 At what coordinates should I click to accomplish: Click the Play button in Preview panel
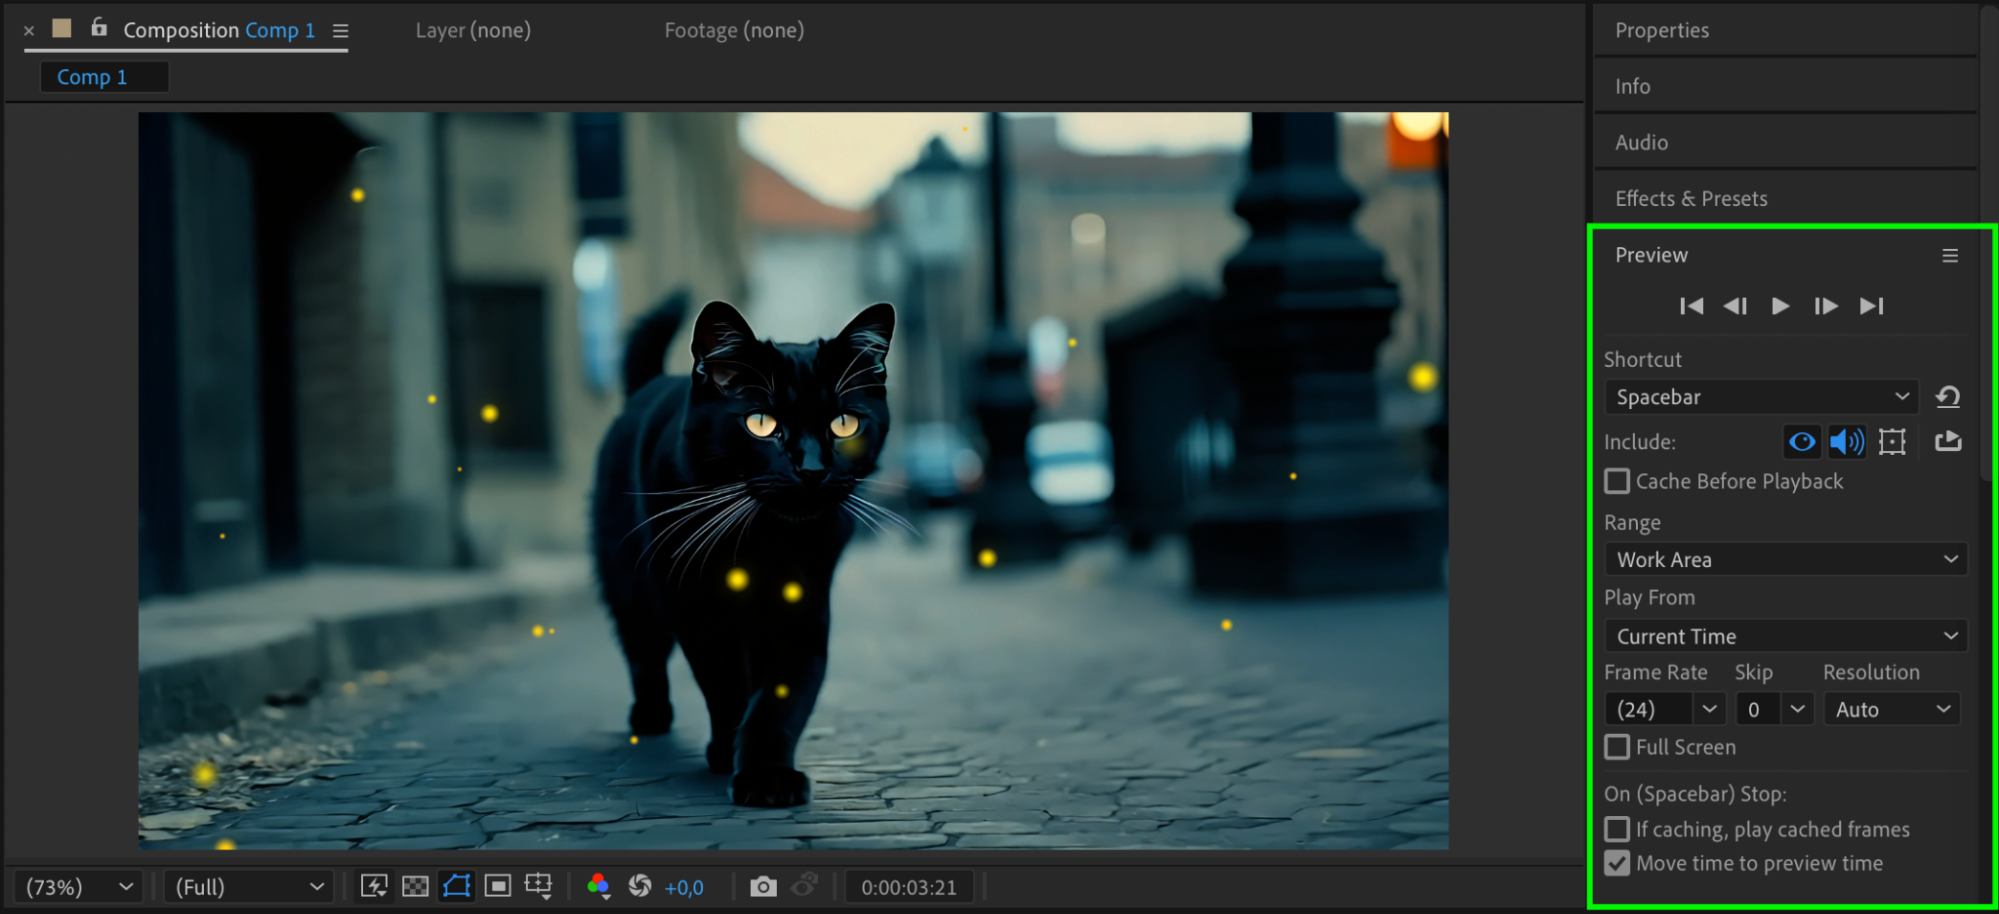pyautogui.click(x=1780, y=306)
